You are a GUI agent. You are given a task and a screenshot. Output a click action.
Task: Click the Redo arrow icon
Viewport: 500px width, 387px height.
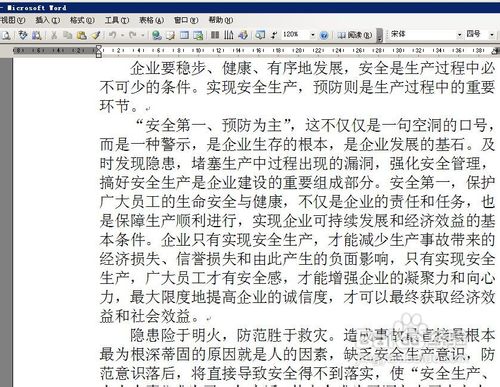(x=133, y=35)
